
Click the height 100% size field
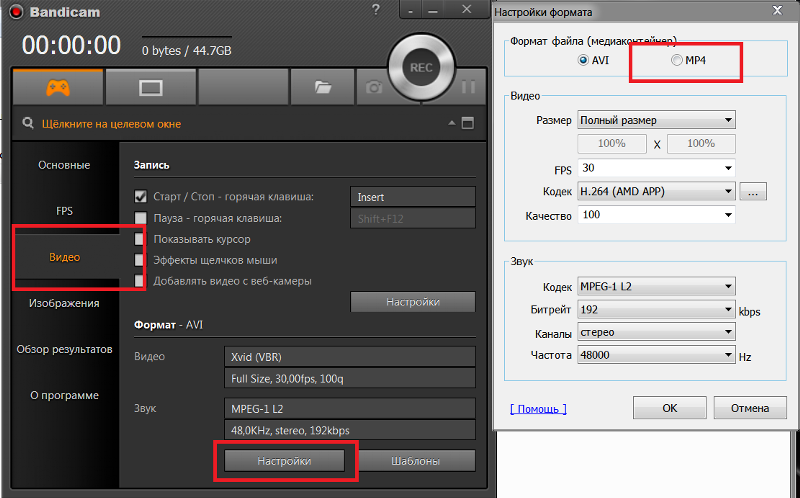point(701,144)
